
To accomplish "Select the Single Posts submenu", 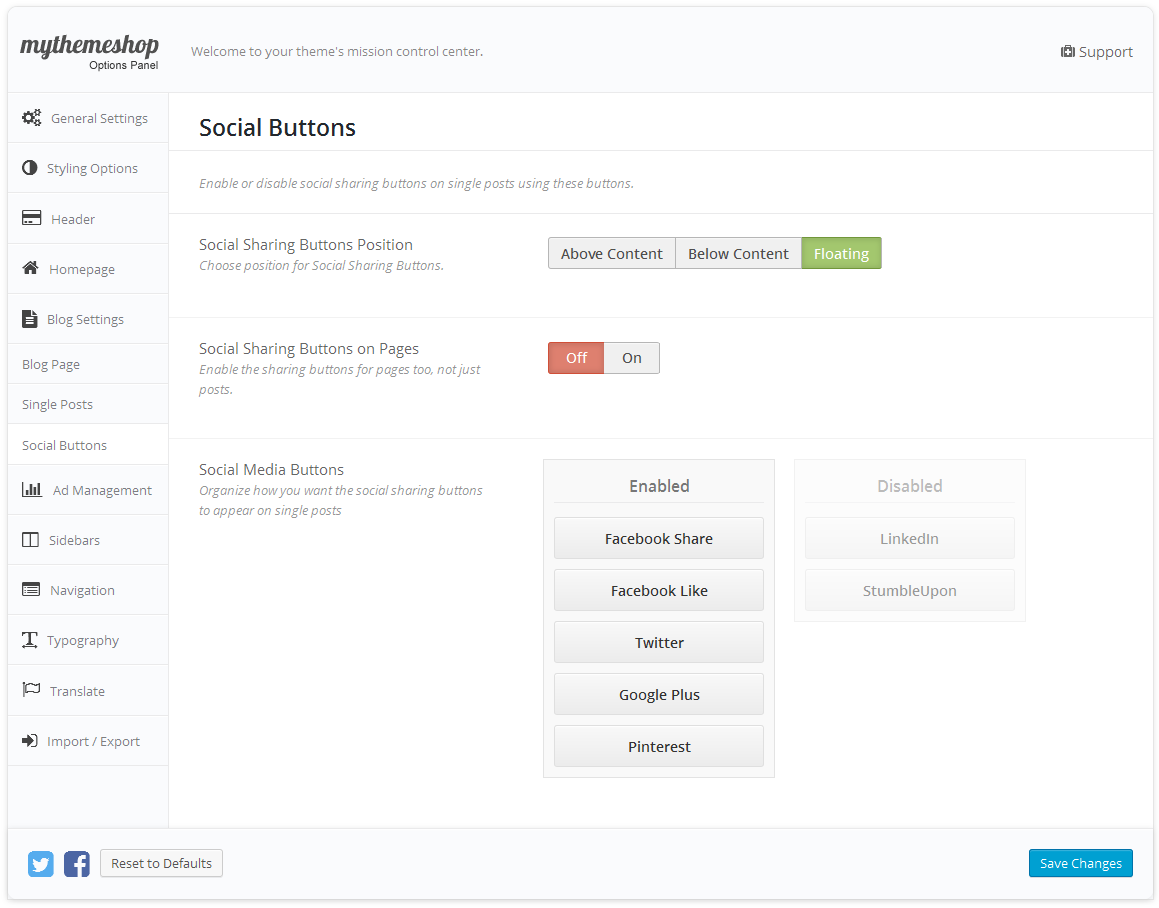I will [x=58, y=404].
